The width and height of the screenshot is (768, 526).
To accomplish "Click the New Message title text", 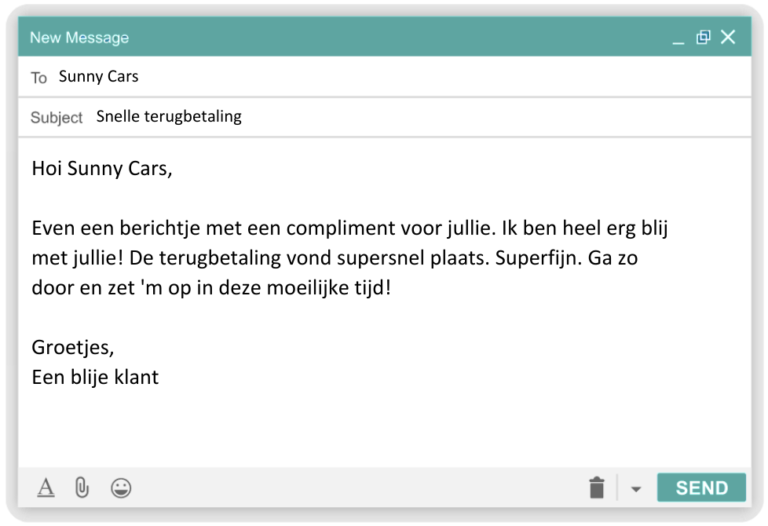I will coord(79,38).
